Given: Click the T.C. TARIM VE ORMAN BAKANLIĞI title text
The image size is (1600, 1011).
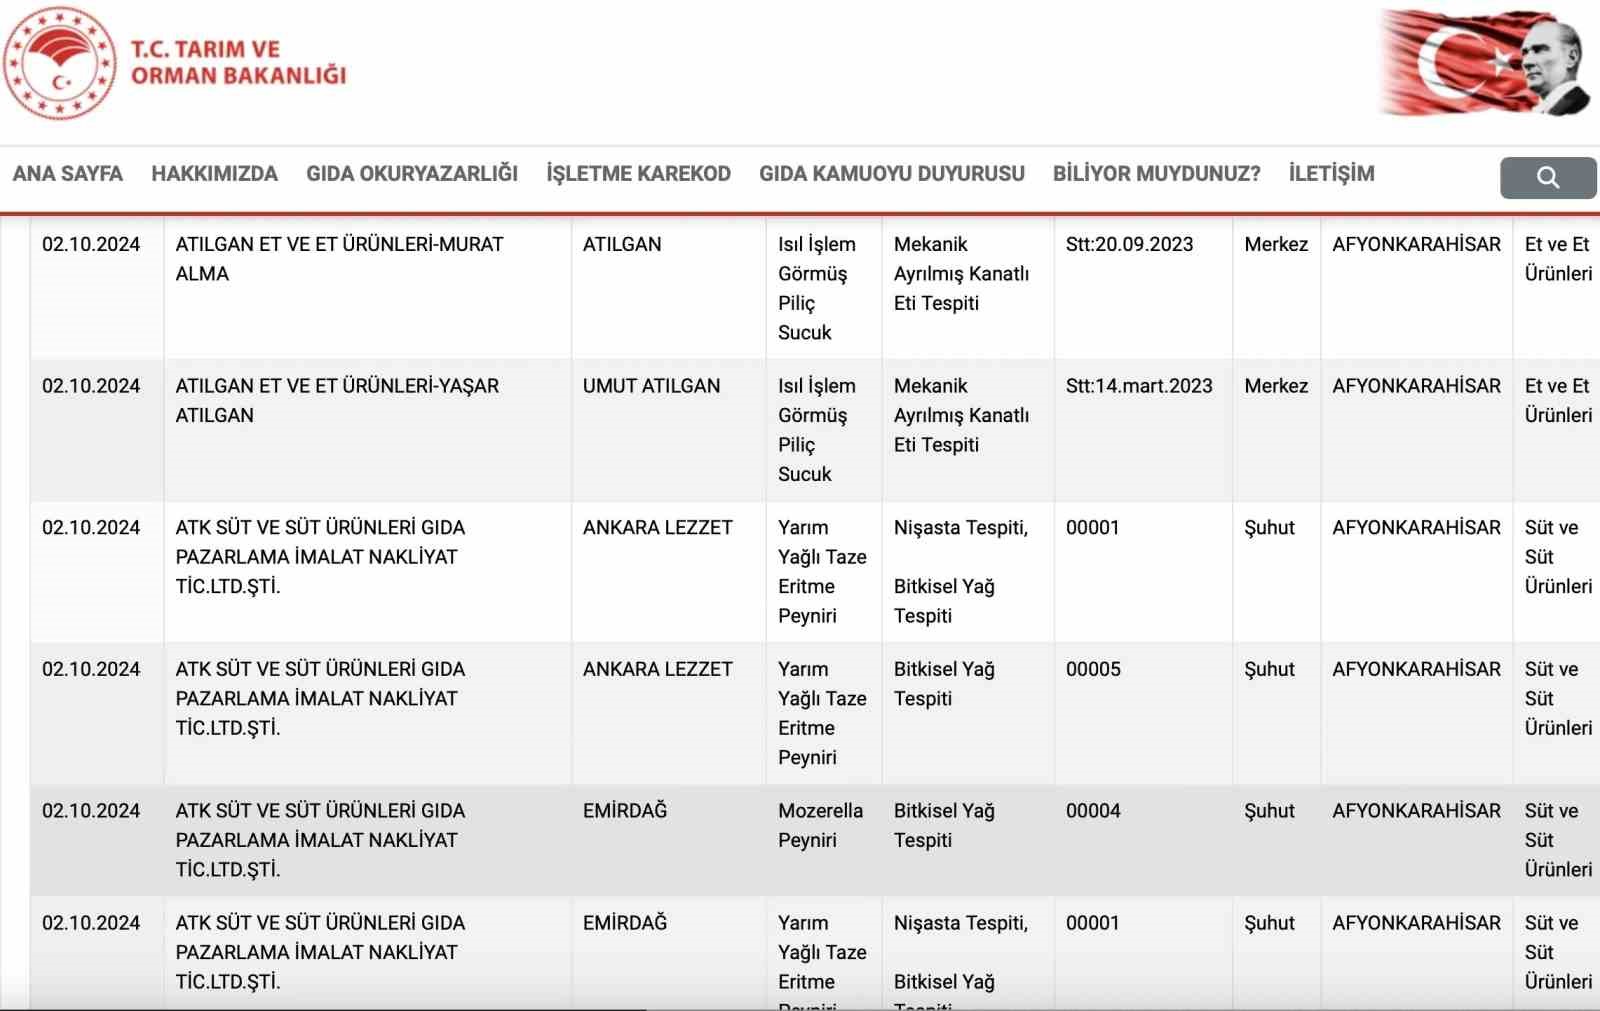Looking at the screenshot, I should coord(238,62).
